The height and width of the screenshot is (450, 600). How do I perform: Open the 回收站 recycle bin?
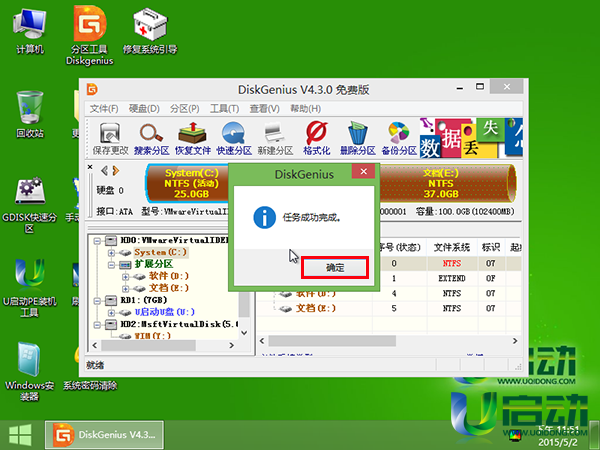(x=30, y=114)
